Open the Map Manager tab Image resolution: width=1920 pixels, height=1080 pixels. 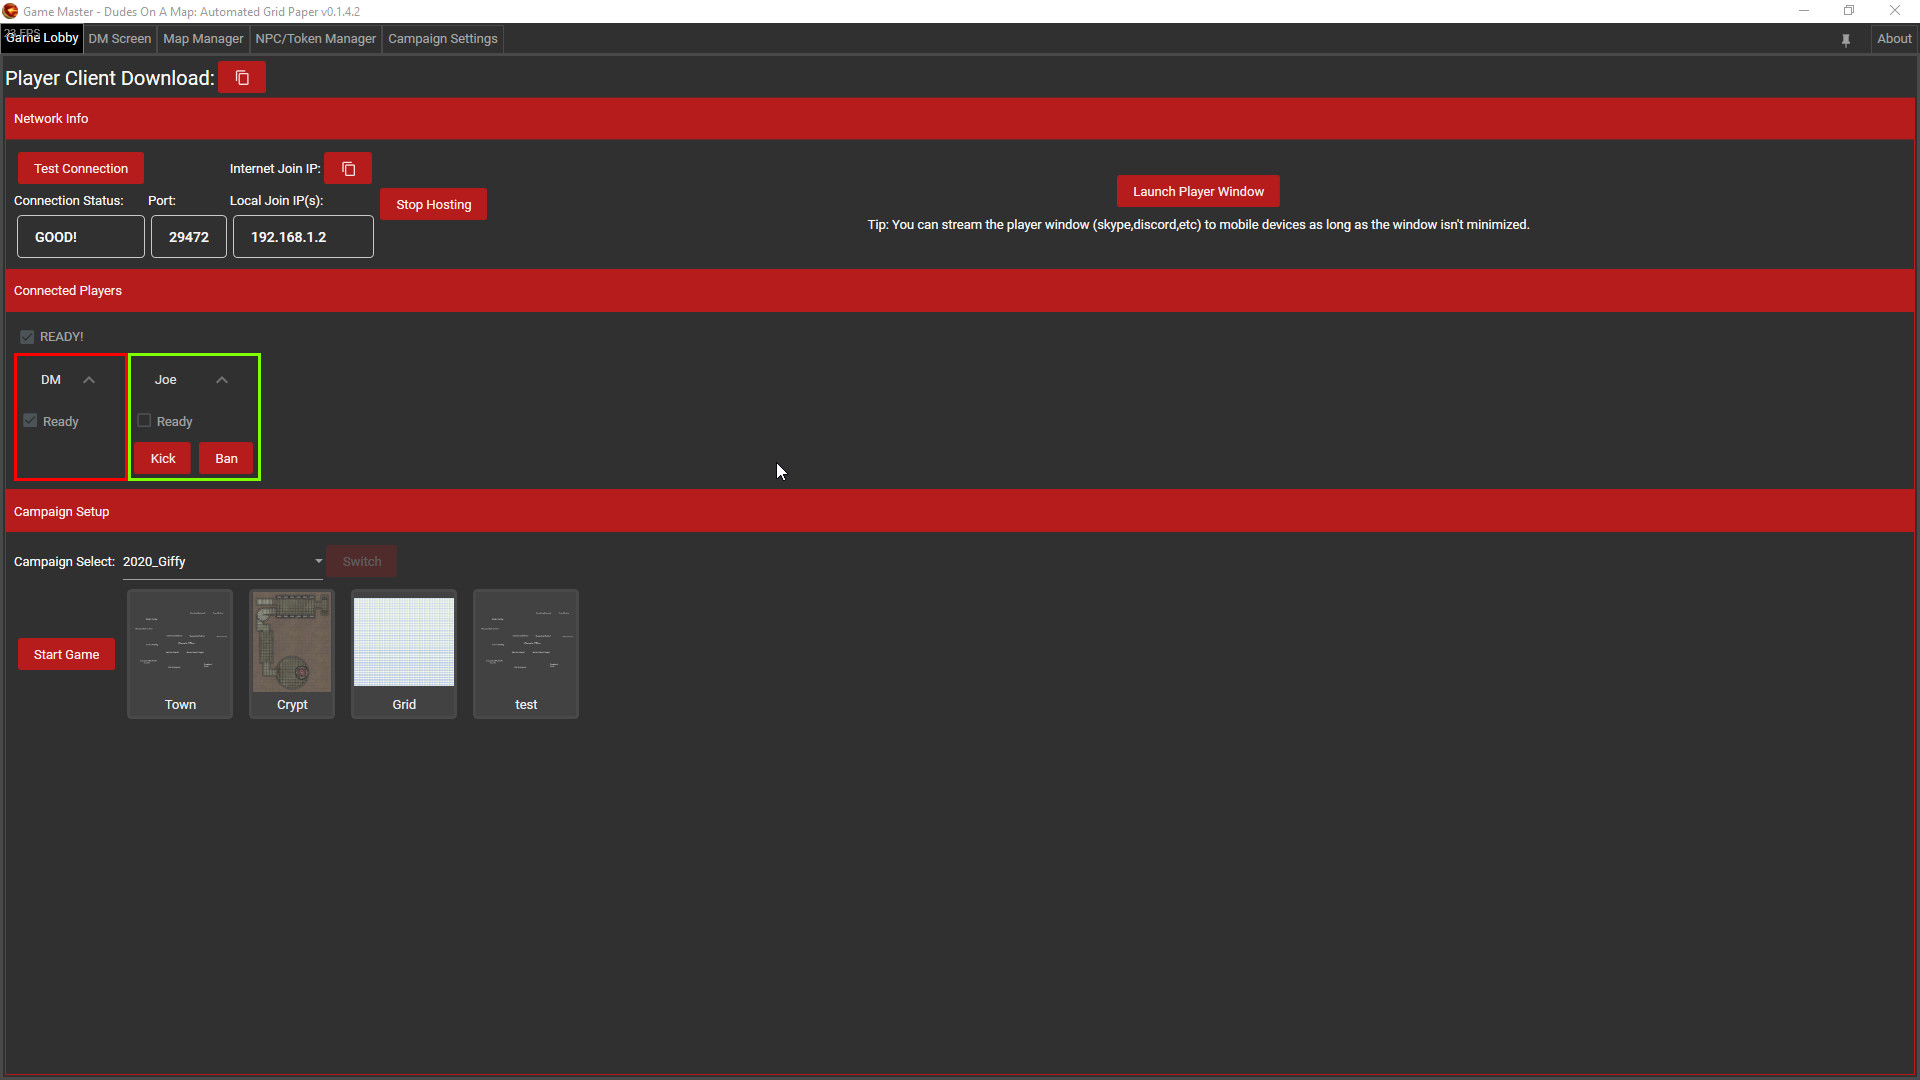[202, 39]
